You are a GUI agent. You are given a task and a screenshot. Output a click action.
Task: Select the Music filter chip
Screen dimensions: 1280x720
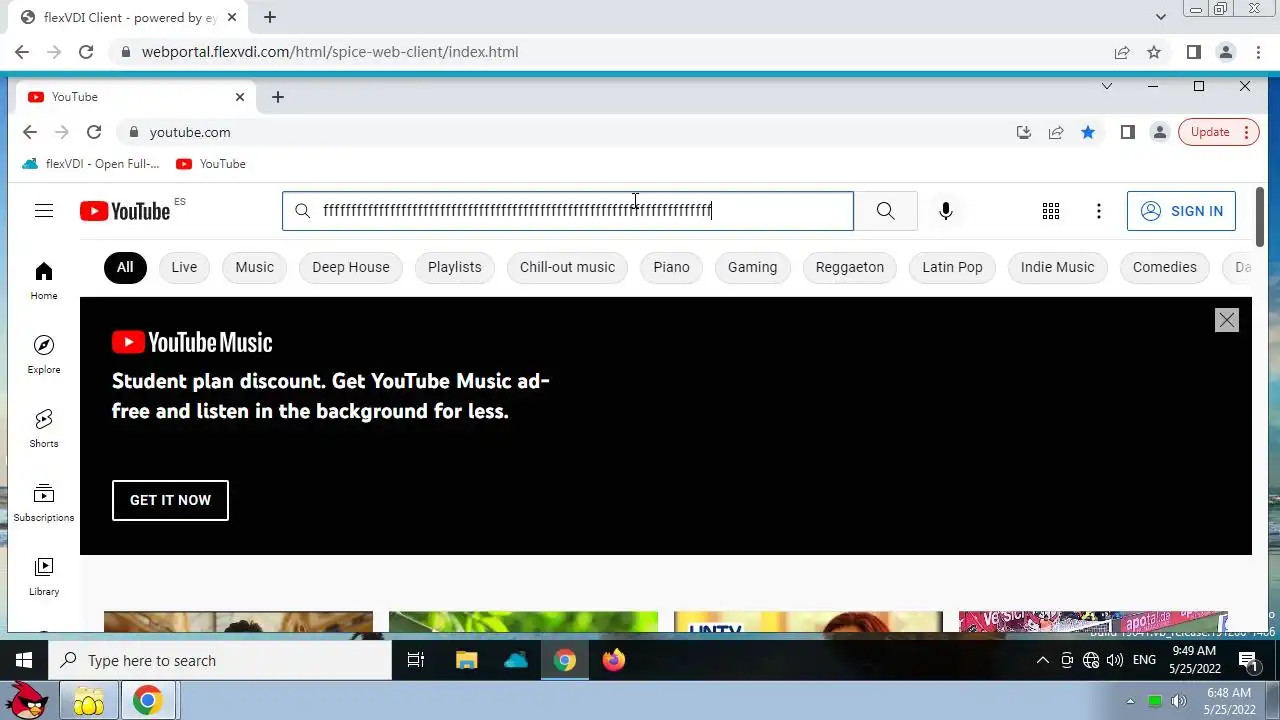click(254, 267)
